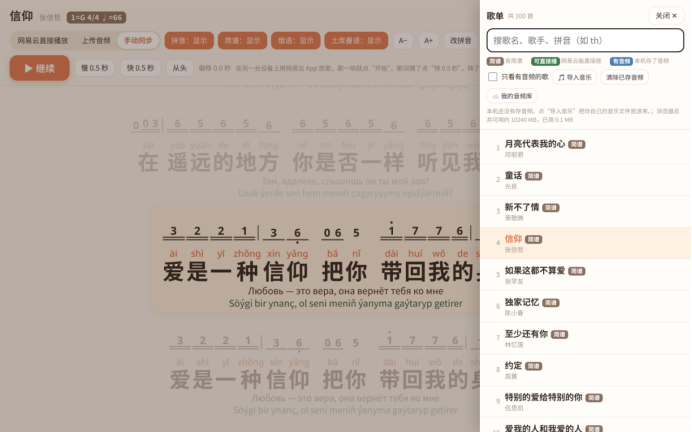This screenshot has width=692, height=432.
Task: Toggle 土库曼语 display button
Action: click(x=356, y=41)
